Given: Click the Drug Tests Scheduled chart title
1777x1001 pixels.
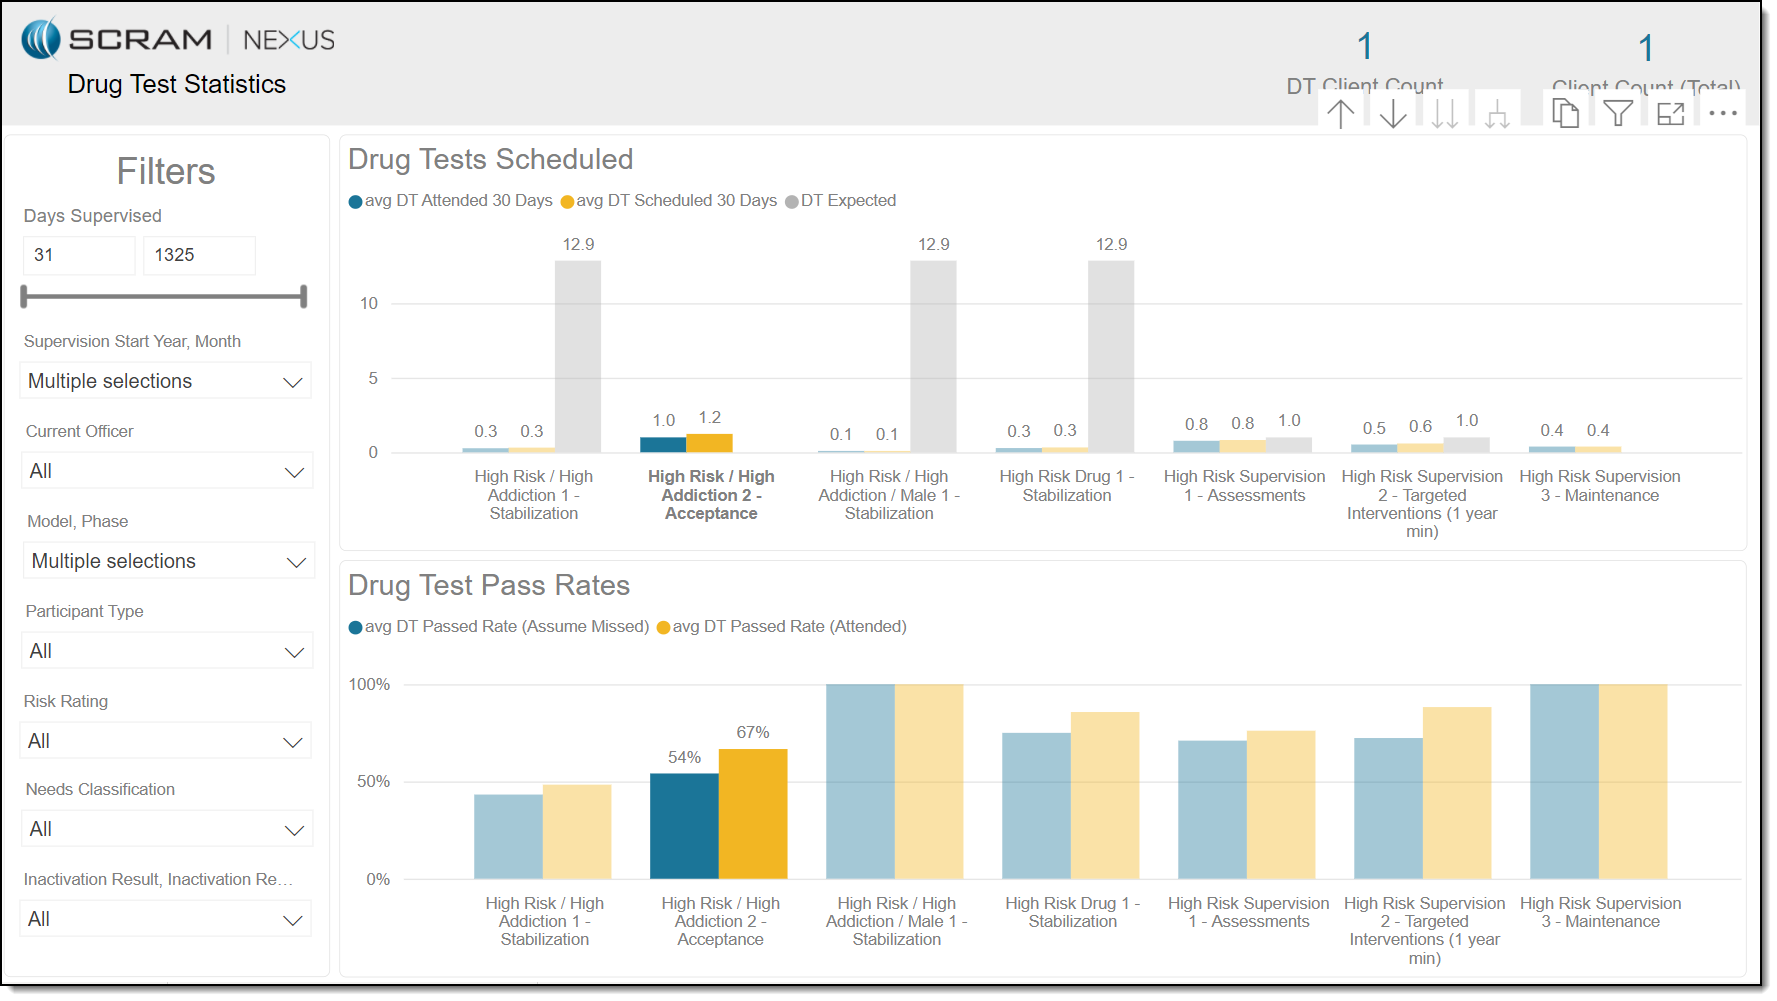Looking at the screenshot, I should [x=490, y=160].
